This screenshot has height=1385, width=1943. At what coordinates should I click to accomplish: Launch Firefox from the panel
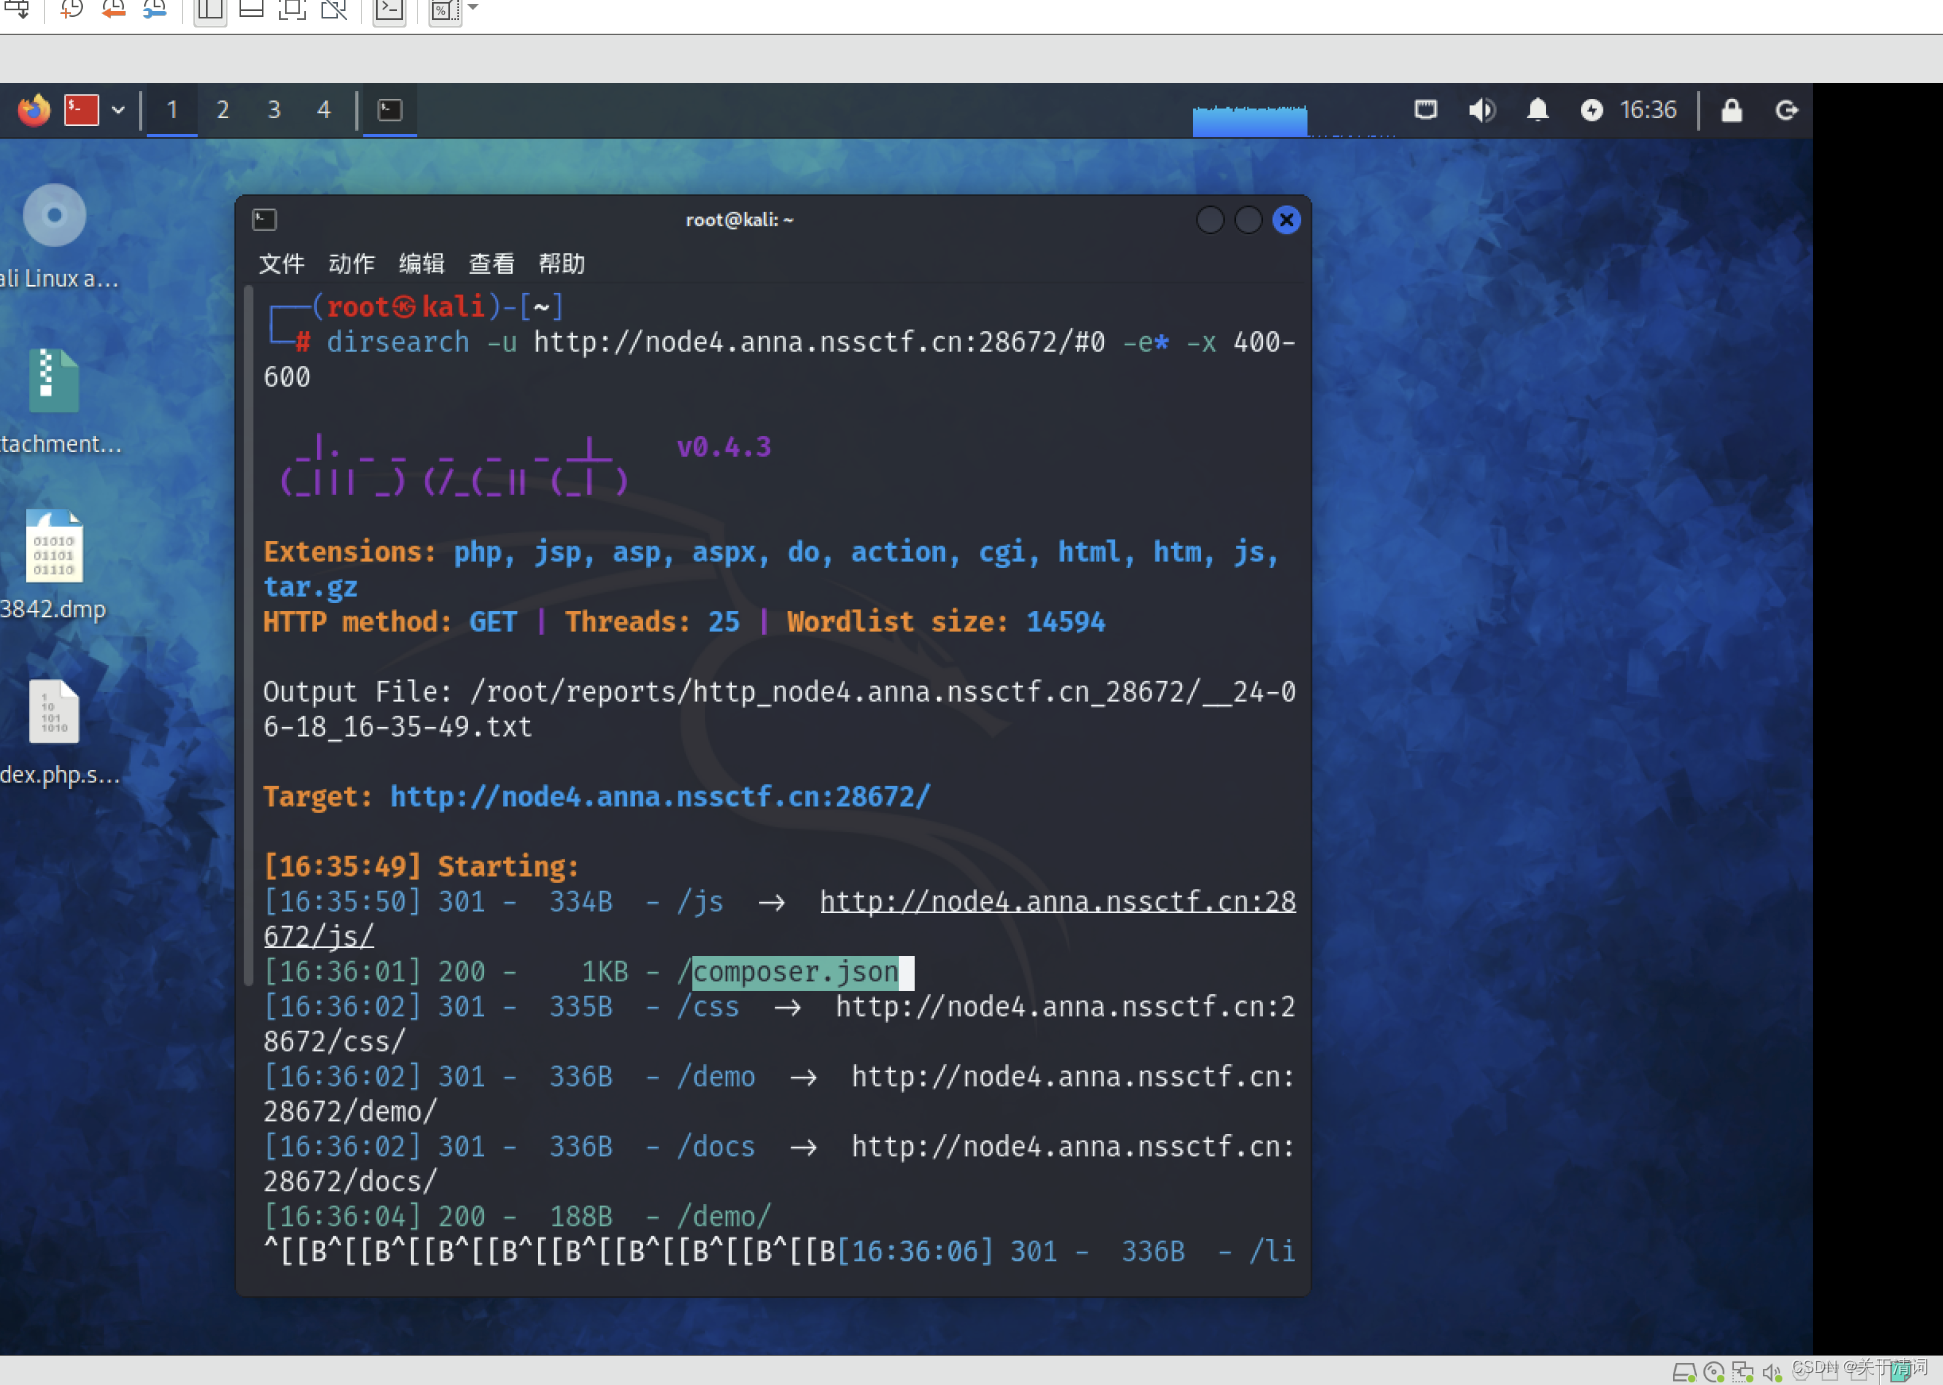(x=34, y=110)
